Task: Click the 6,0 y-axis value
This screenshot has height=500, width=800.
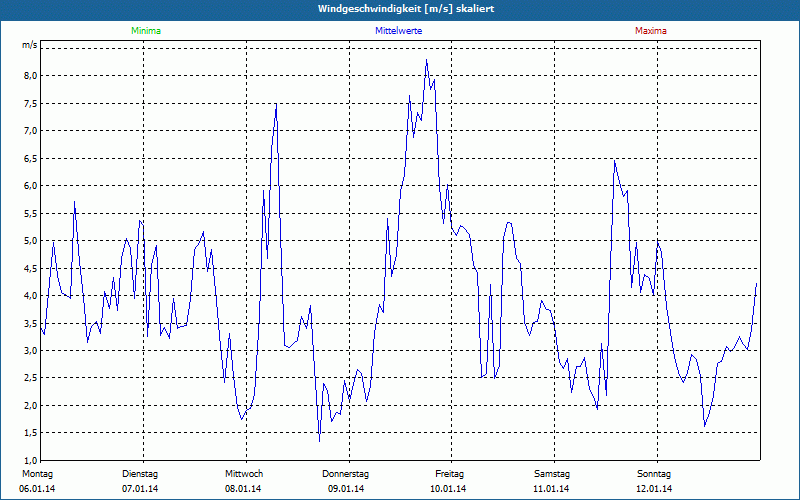Action: pos(31,186)
